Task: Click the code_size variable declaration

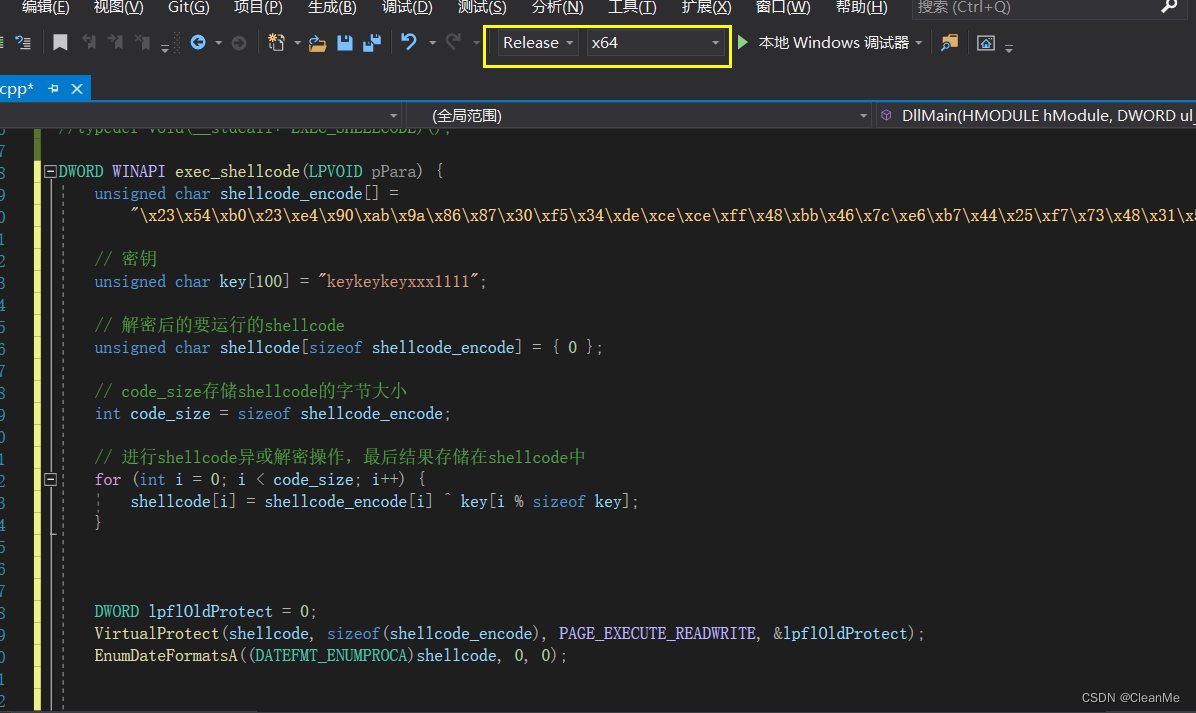Action: [x=170, y=413]
